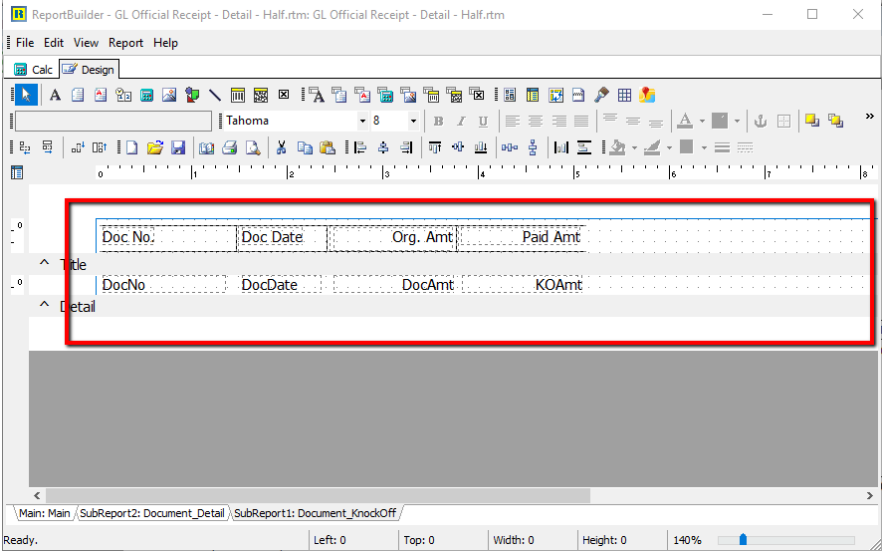This screenshot has width=882, height=551.
Task: Click the Save floppy disk icon
Action: pyautogui.click(x=178, y=147)
